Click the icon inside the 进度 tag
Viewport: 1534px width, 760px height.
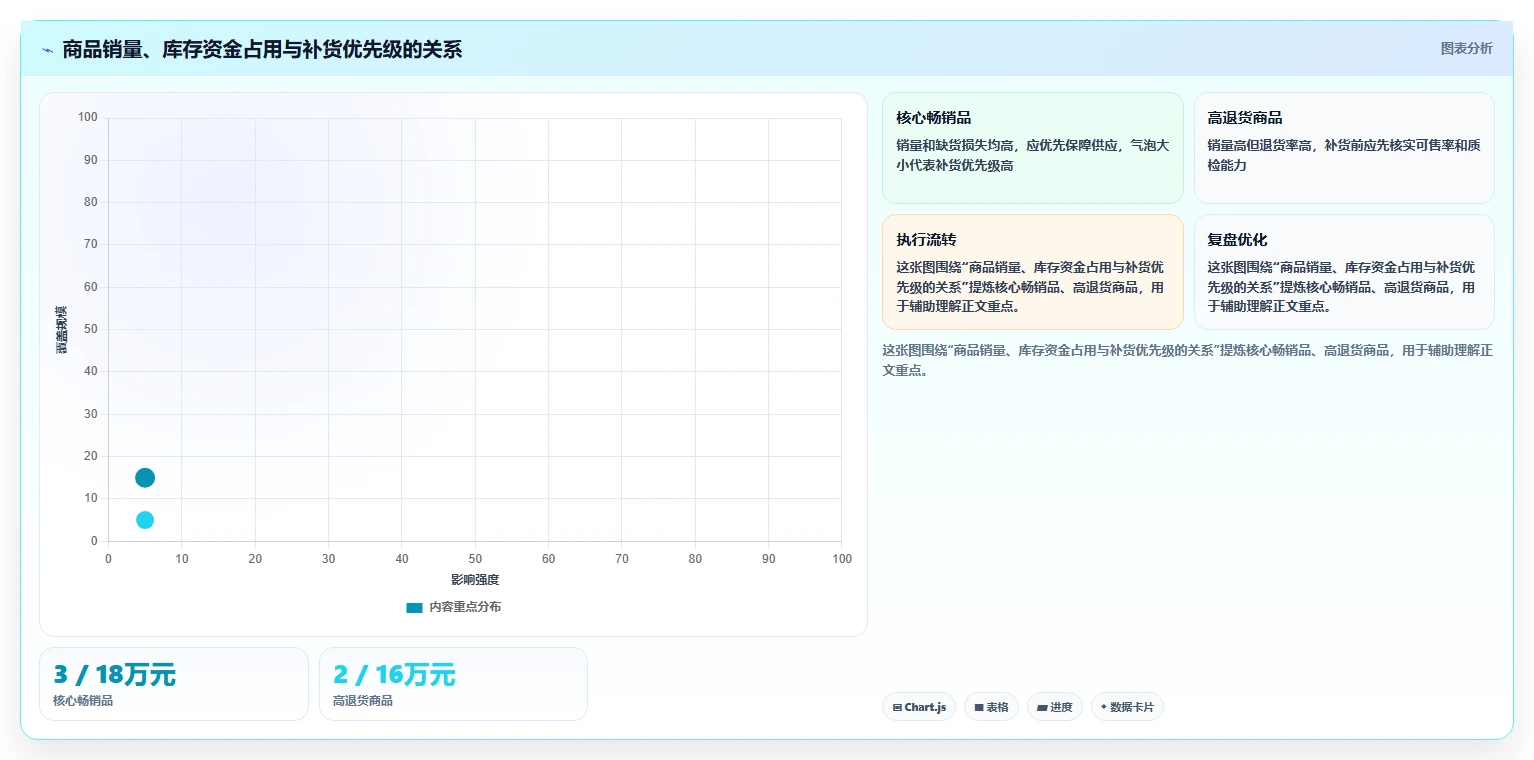coord(1042,708)
